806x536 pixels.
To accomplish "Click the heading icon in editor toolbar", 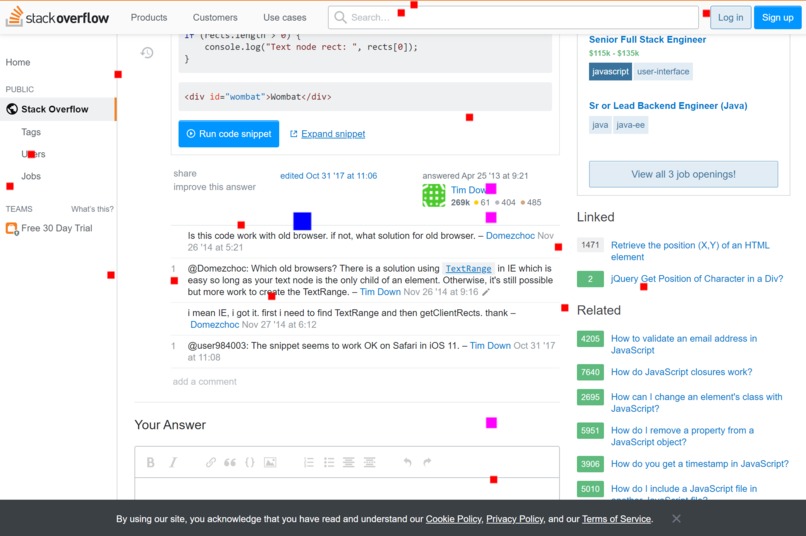I will click(349, 462).
